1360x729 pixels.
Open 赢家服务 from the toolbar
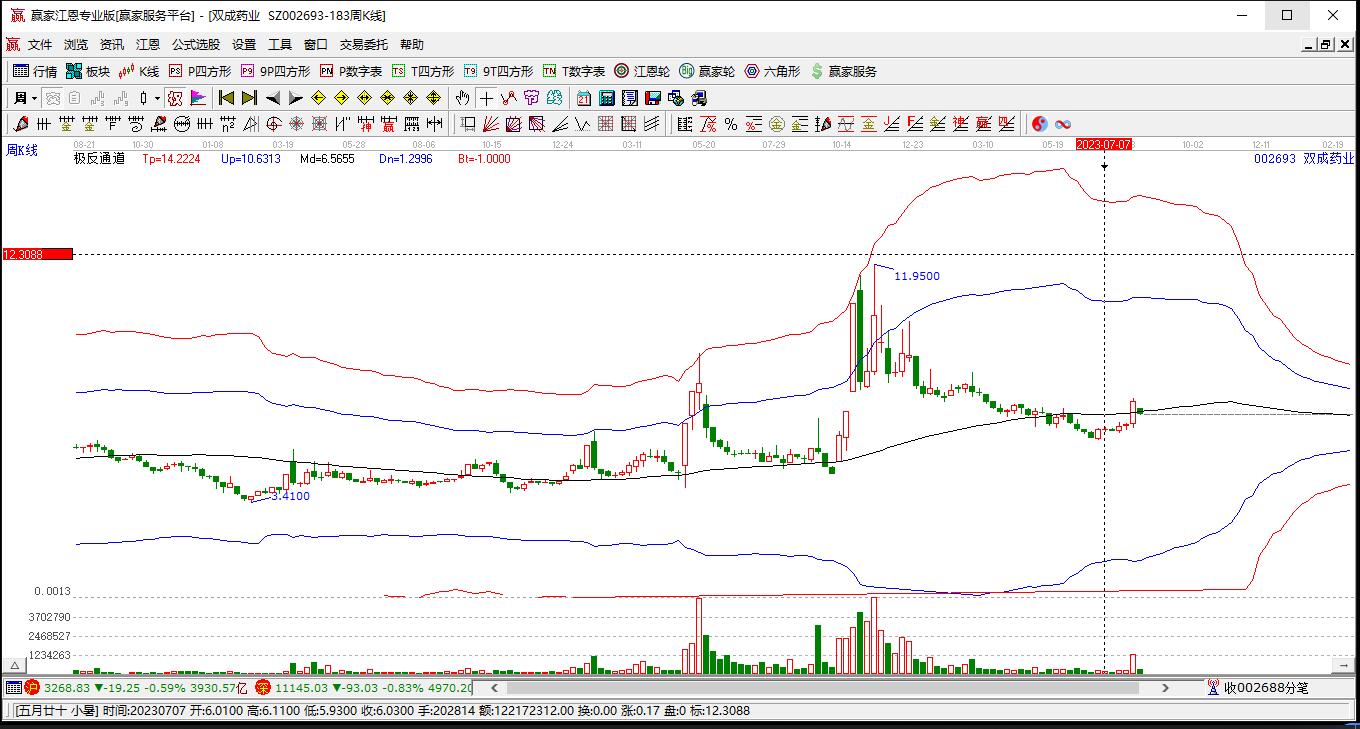click(844, 71)
